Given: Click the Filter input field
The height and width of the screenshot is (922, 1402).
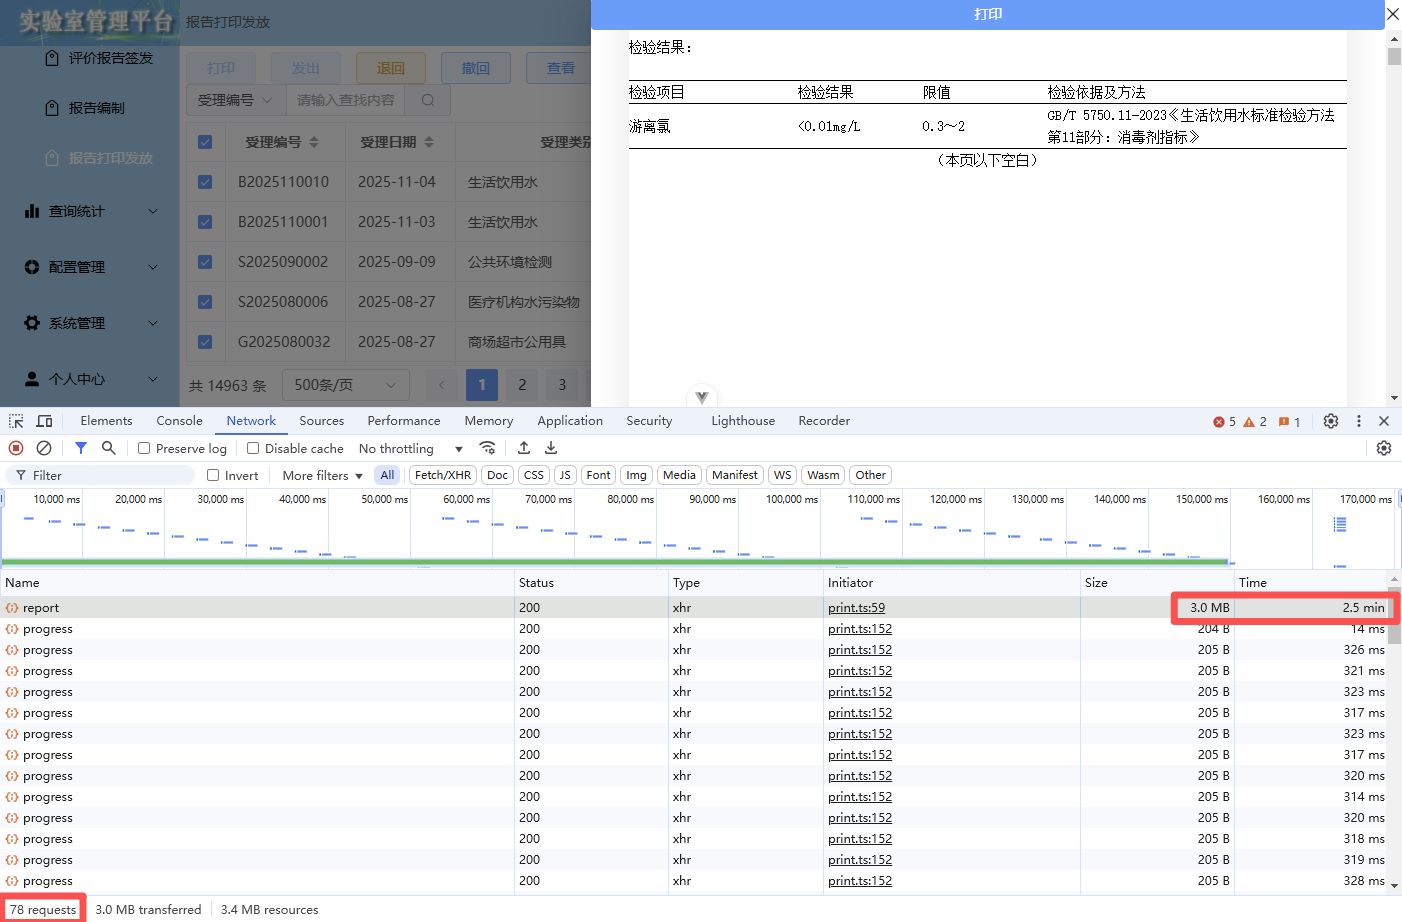Looking at the screenshot, I should click(100, 475).
